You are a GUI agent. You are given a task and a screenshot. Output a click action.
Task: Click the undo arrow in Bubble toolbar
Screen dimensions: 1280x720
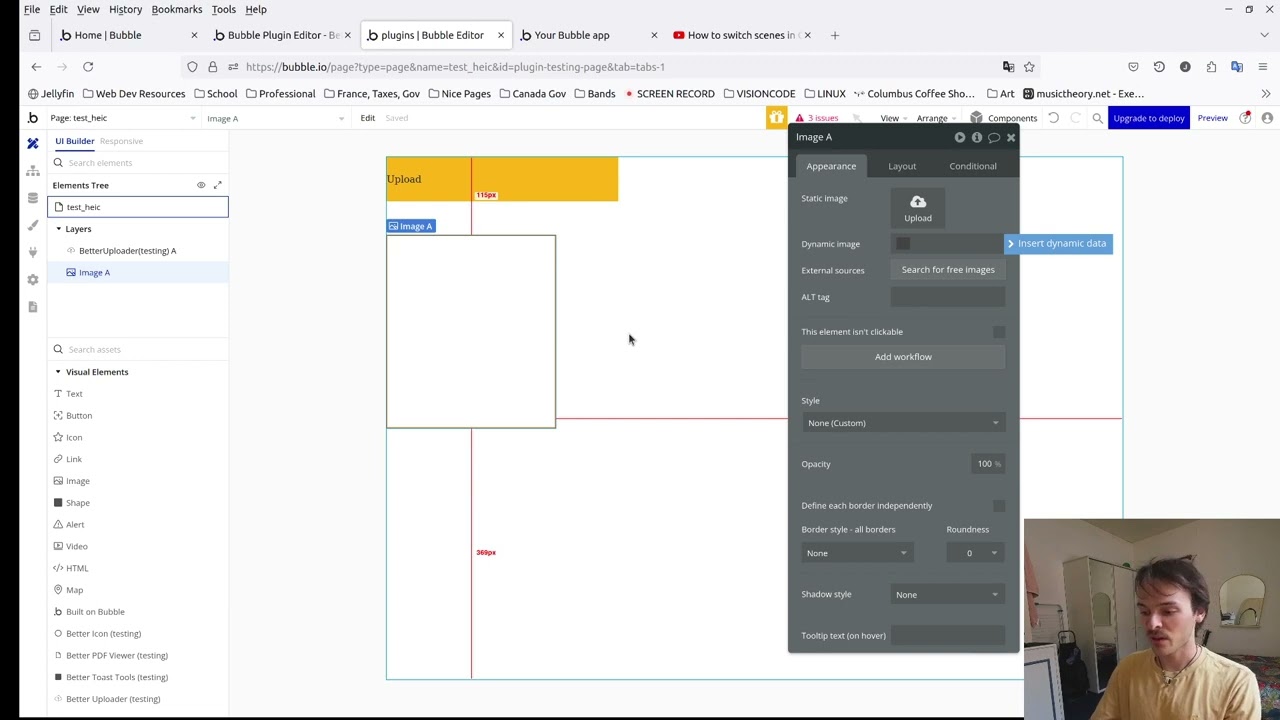[x=1053, y=118]
